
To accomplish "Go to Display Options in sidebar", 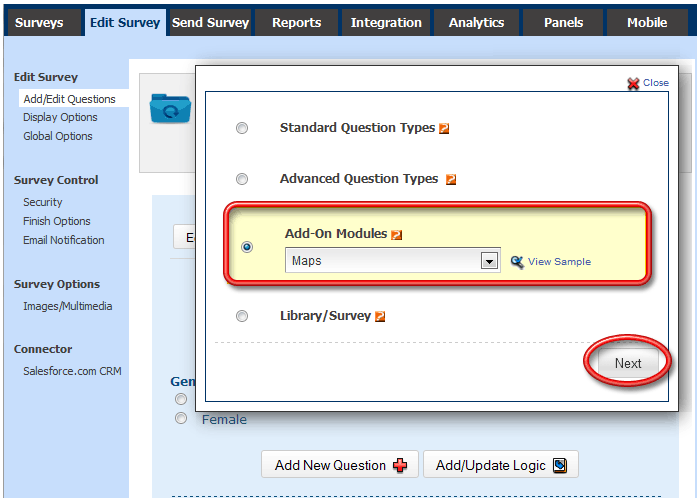I will [x=60, y=118].
